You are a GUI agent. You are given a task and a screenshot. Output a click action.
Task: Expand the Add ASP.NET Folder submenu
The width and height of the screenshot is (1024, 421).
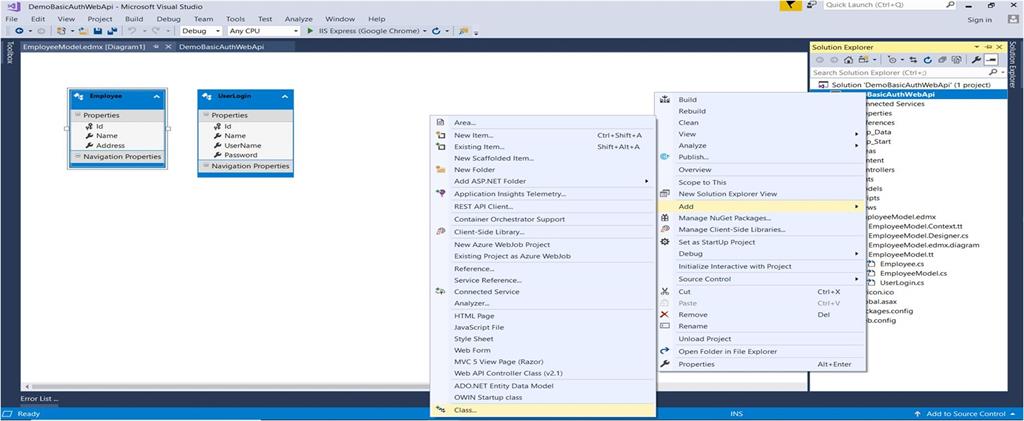point(647,181)
